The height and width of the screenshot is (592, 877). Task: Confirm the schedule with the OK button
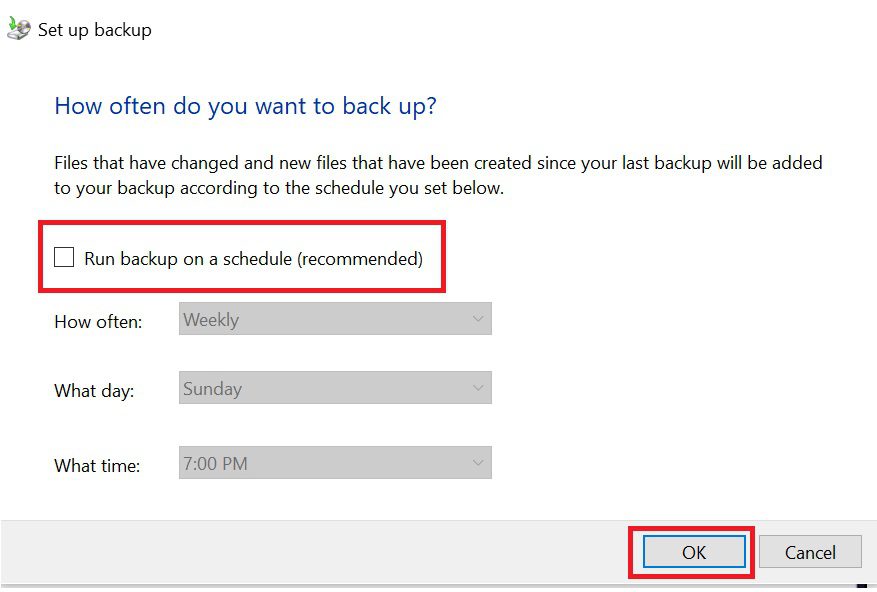[694, 552]
